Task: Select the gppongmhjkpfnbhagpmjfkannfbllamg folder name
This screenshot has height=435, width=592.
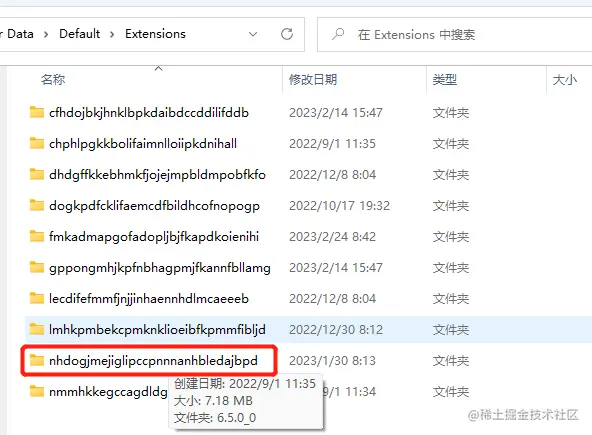Action: tap(160, 268)
